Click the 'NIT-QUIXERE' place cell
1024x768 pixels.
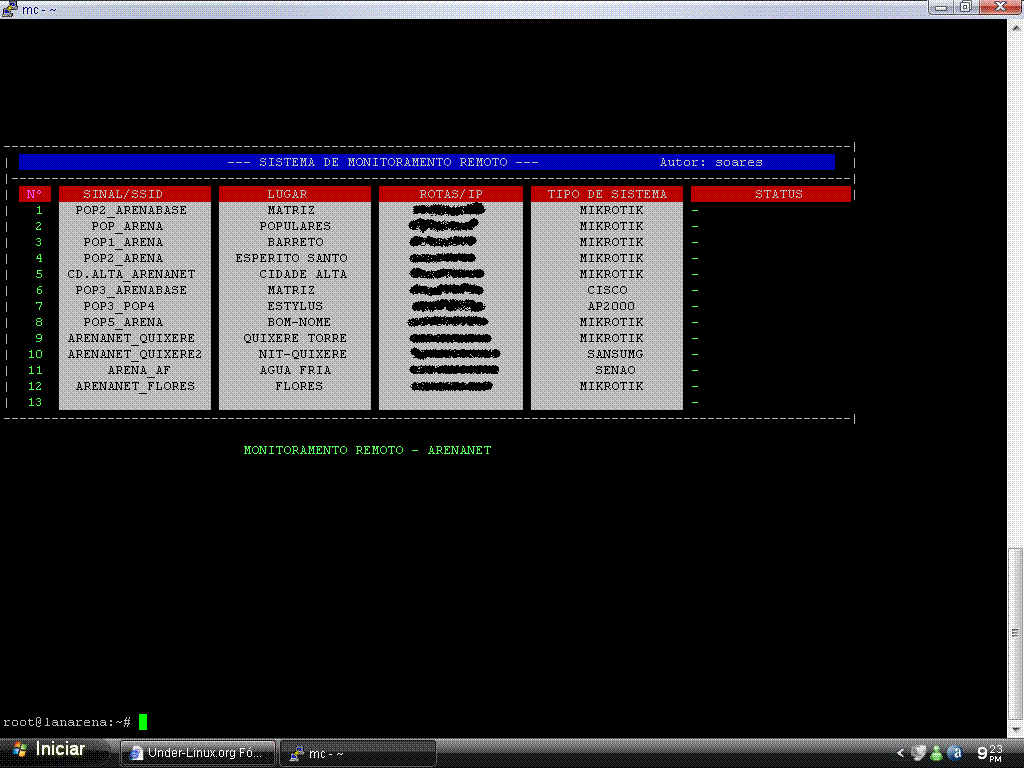302,354
